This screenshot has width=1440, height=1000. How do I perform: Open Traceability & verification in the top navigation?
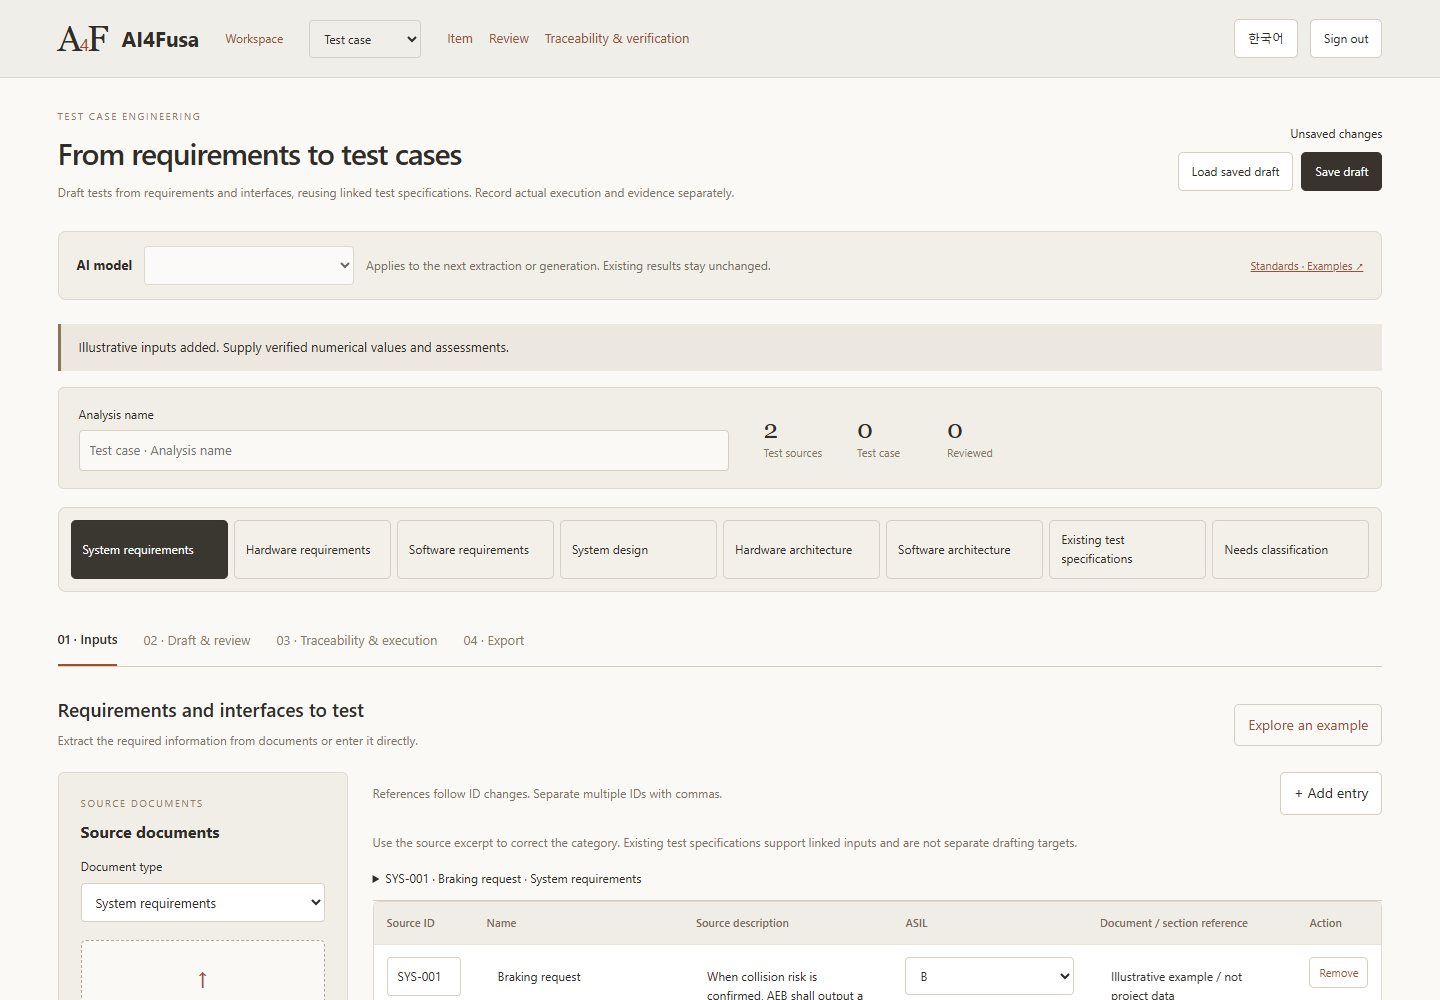617,39
